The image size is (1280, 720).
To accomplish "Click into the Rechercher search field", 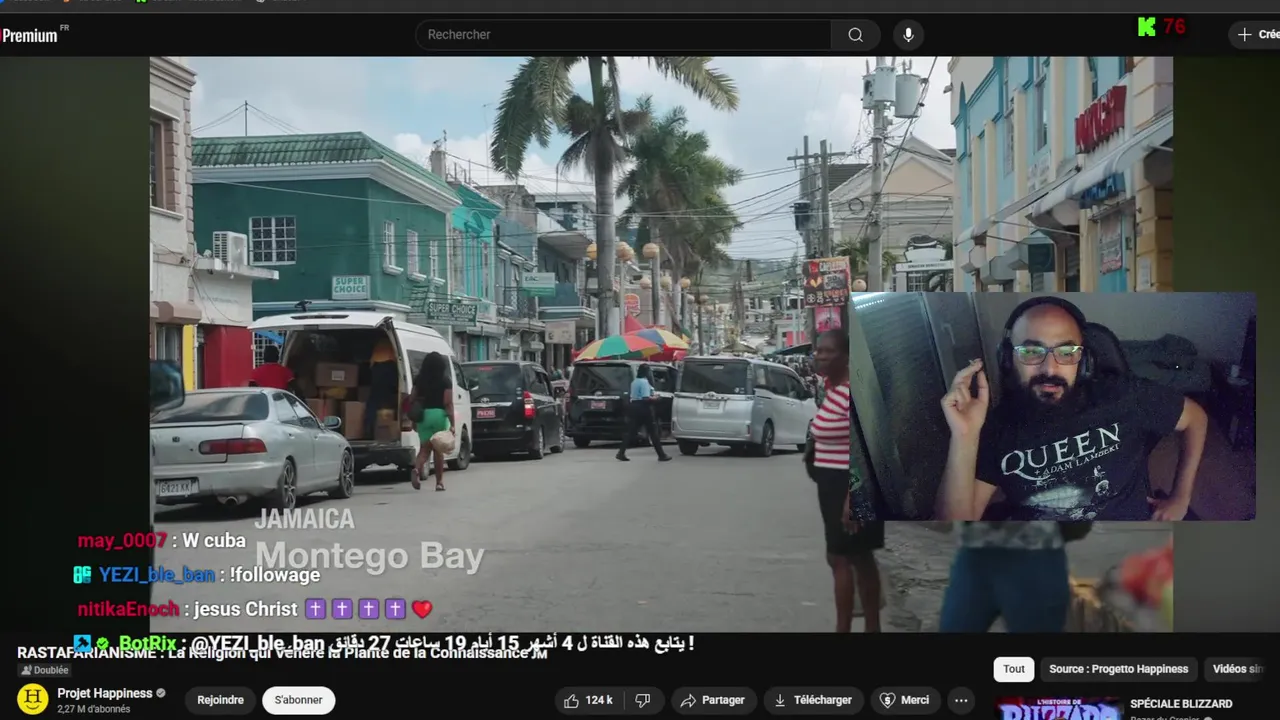I will (623, 35).
